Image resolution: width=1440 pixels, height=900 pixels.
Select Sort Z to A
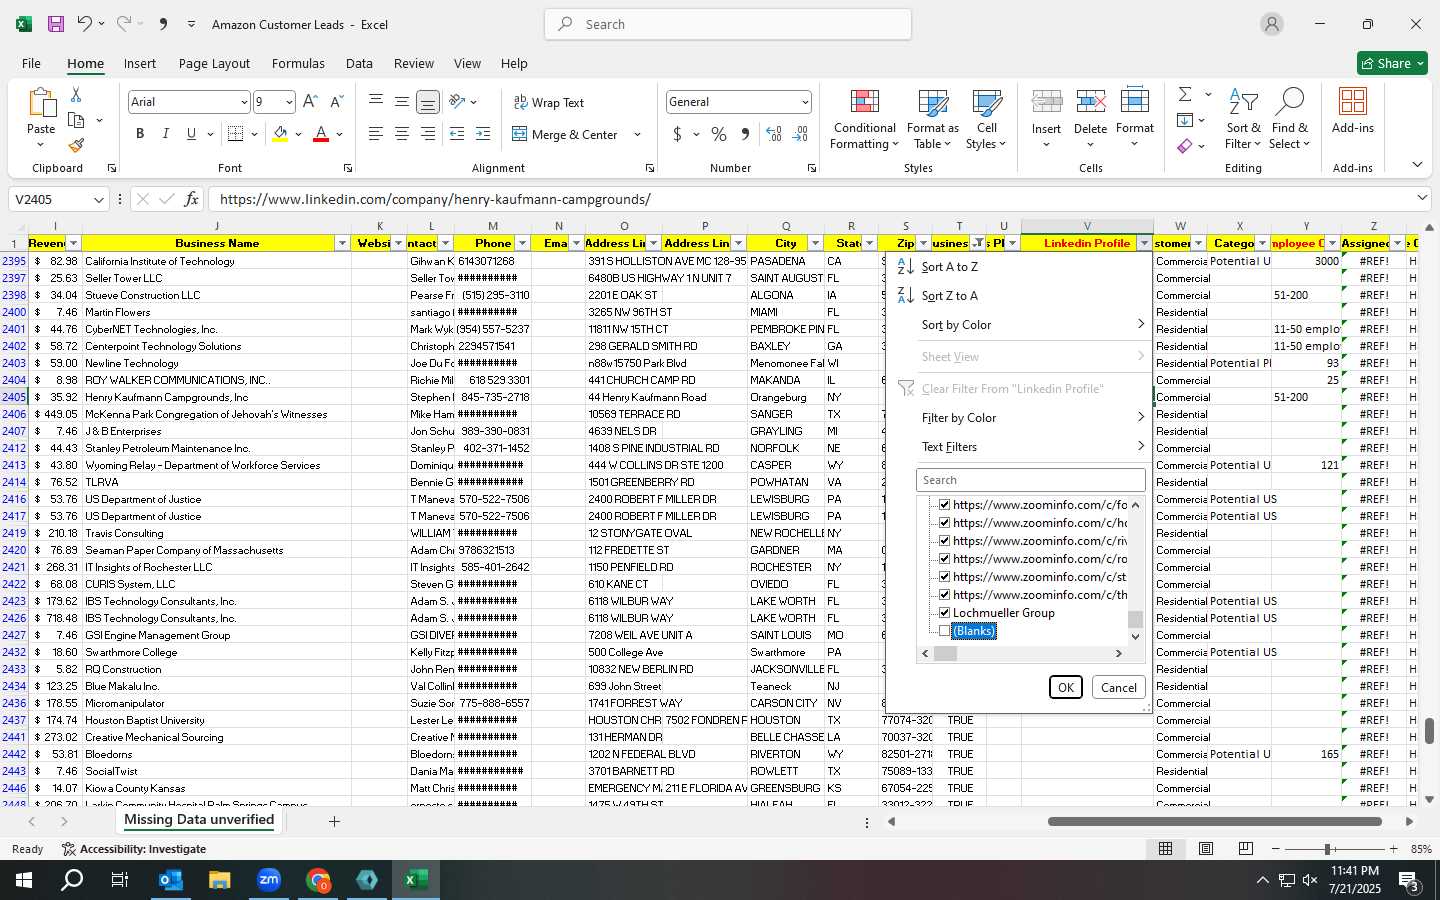click(x=1018, y=296)
